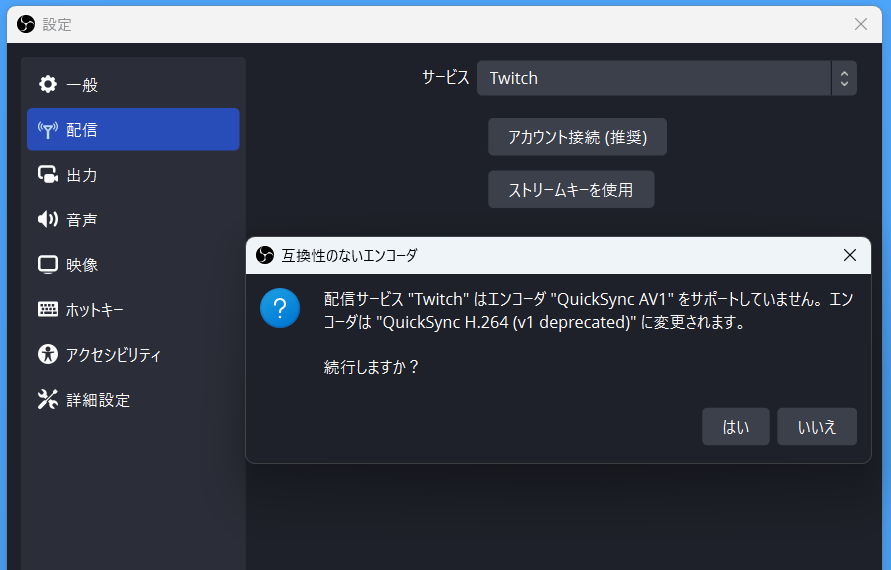Close the 互換性のないエンコーダ dialog
The image size is (891, 570).
pos(850,255)
